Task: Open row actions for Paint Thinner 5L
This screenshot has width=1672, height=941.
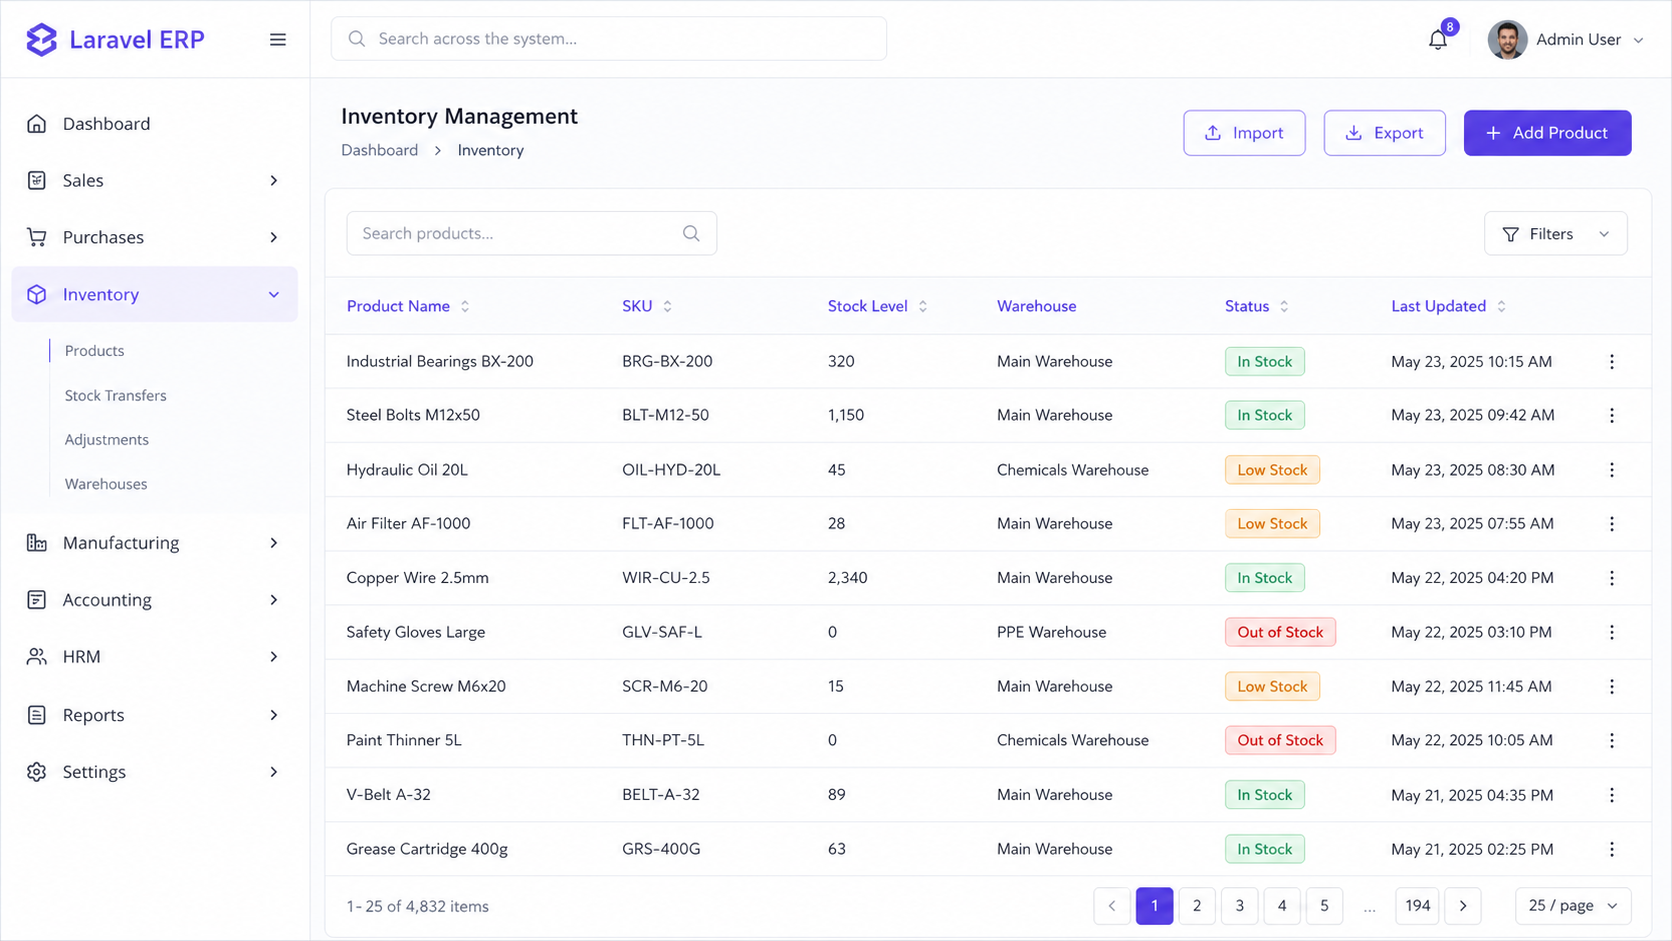Action: point(1611,740)
